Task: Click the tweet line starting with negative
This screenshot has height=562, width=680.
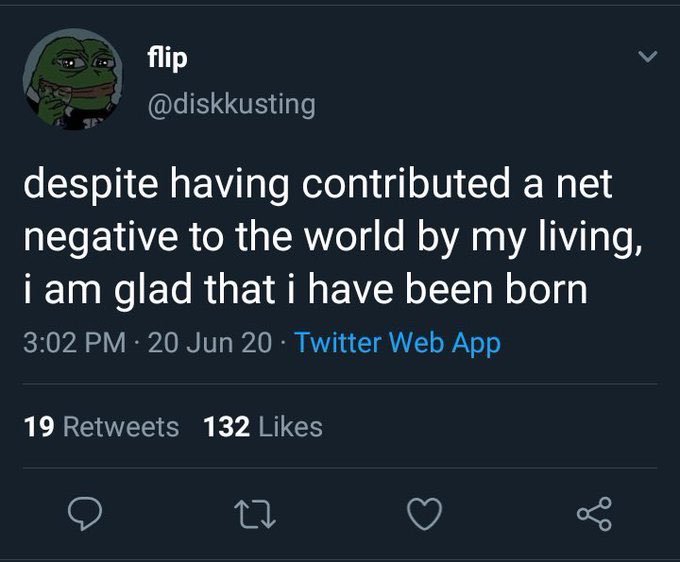Action: coord(332,238)
